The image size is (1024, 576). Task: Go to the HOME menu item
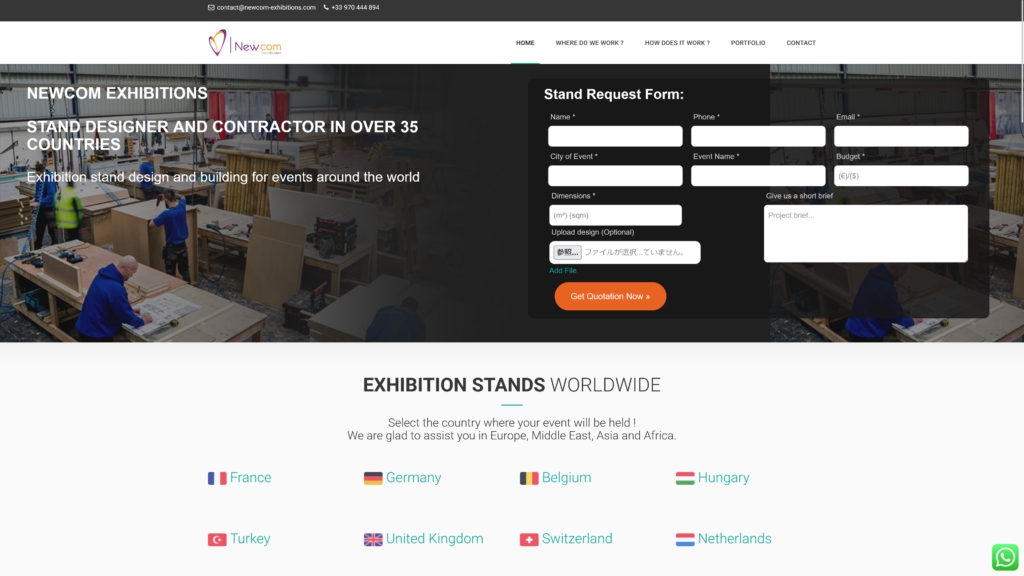(525, 43)
